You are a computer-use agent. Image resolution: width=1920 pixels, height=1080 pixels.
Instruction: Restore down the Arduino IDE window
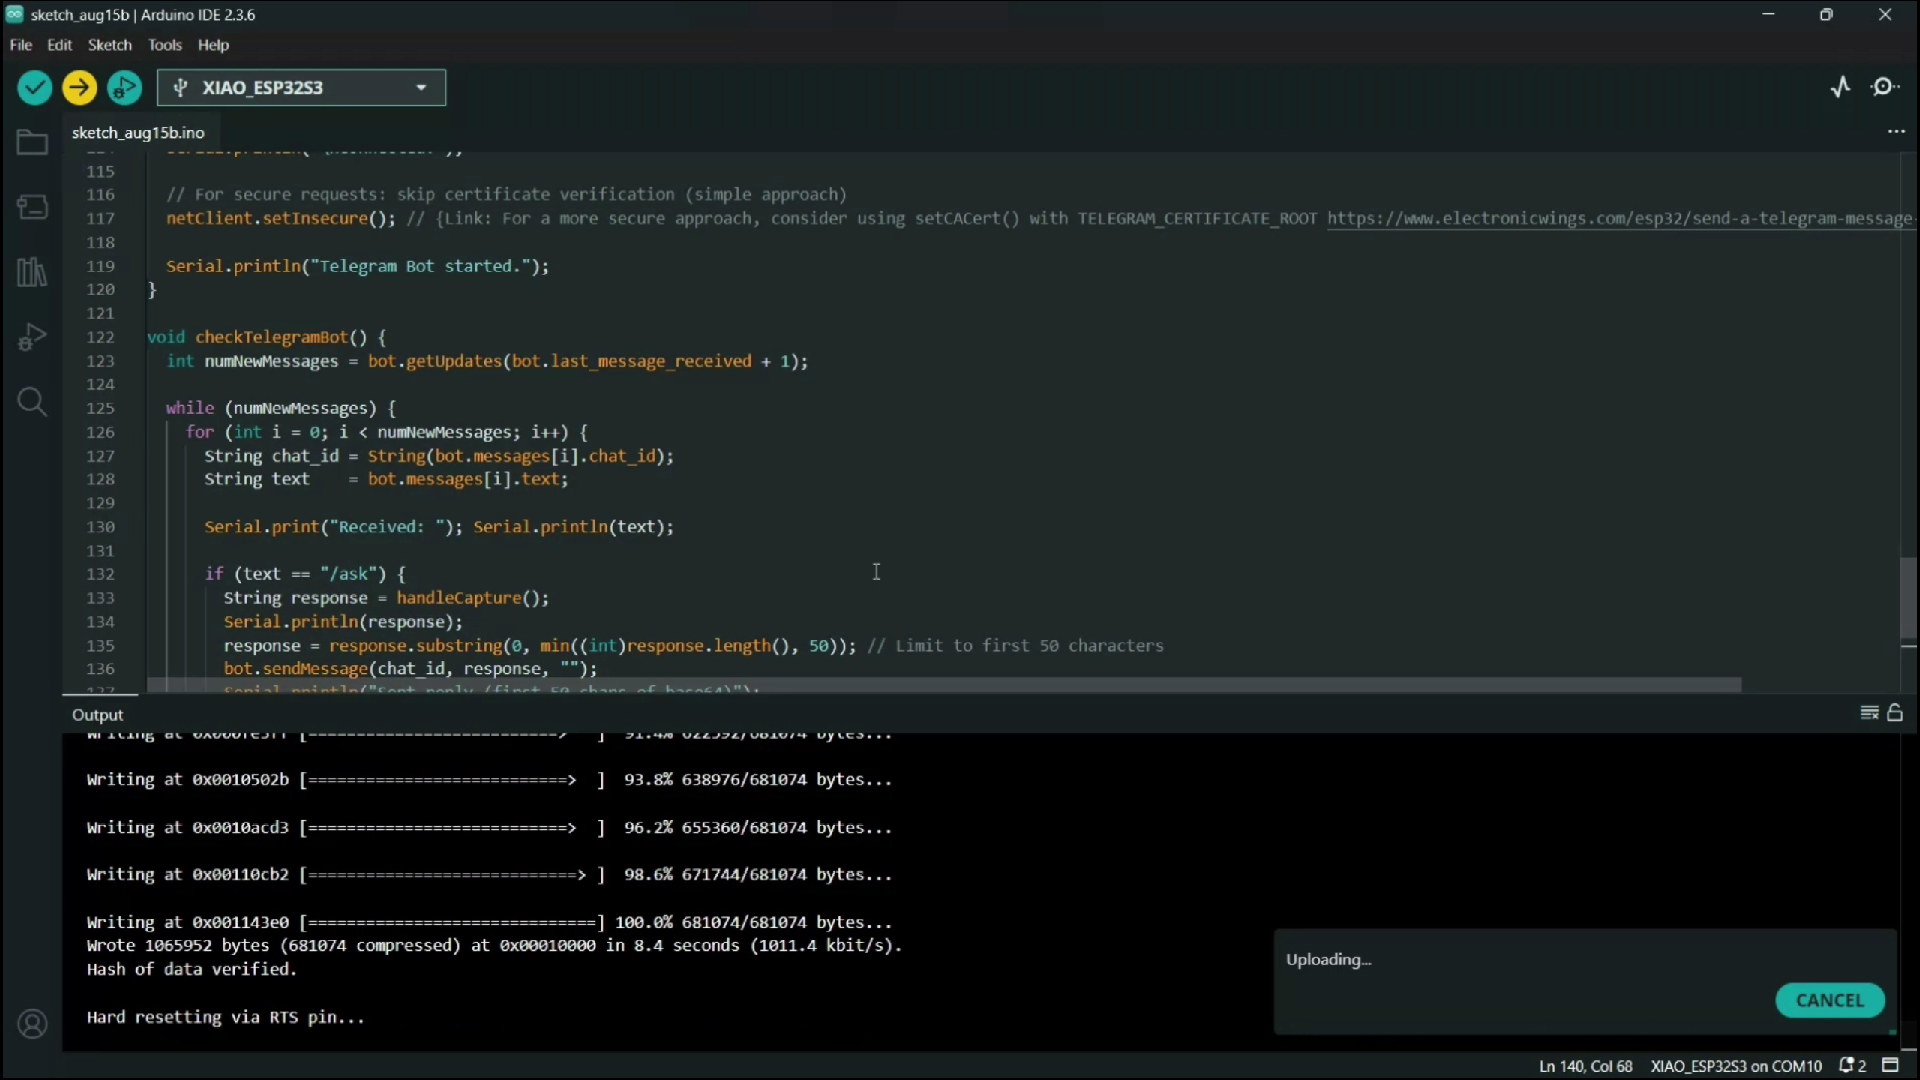click(x=1827, y=15)
